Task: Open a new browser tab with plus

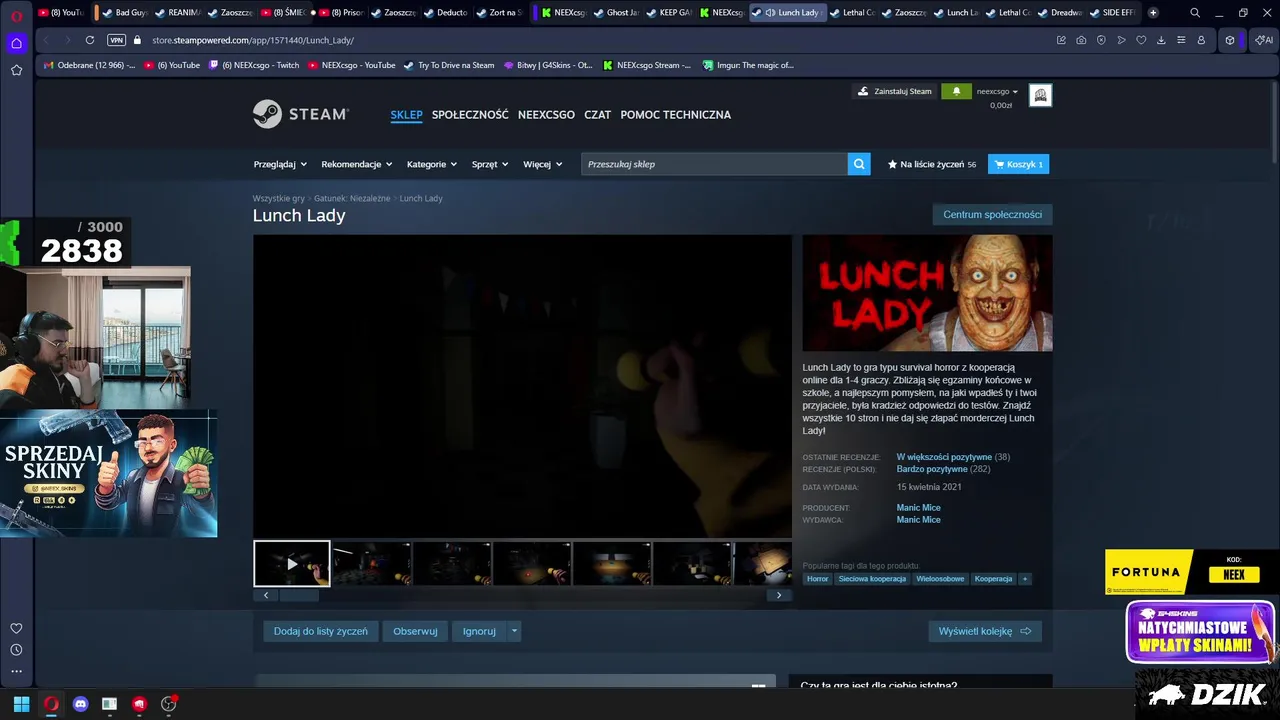Action: click(1153, 13)
